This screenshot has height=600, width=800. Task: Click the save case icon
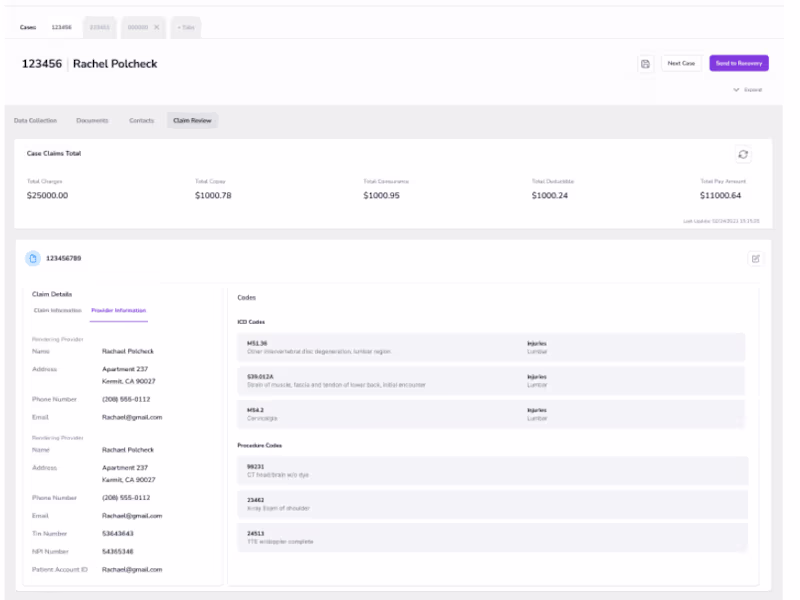(646, 63)
